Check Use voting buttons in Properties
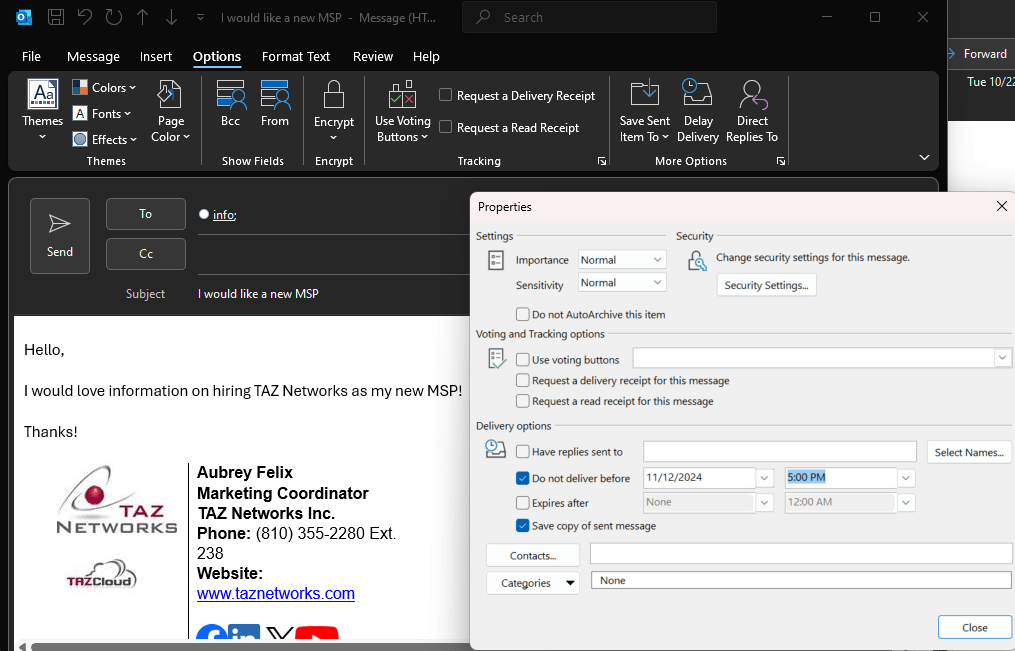The image size is (1015, 651). point(522,360)
